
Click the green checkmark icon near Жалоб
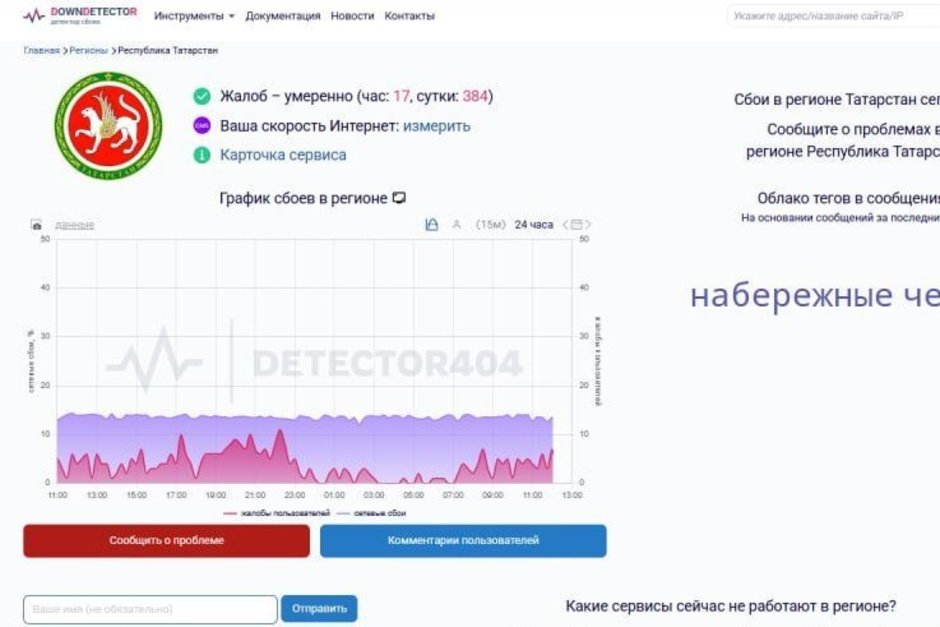pos(202,96)
